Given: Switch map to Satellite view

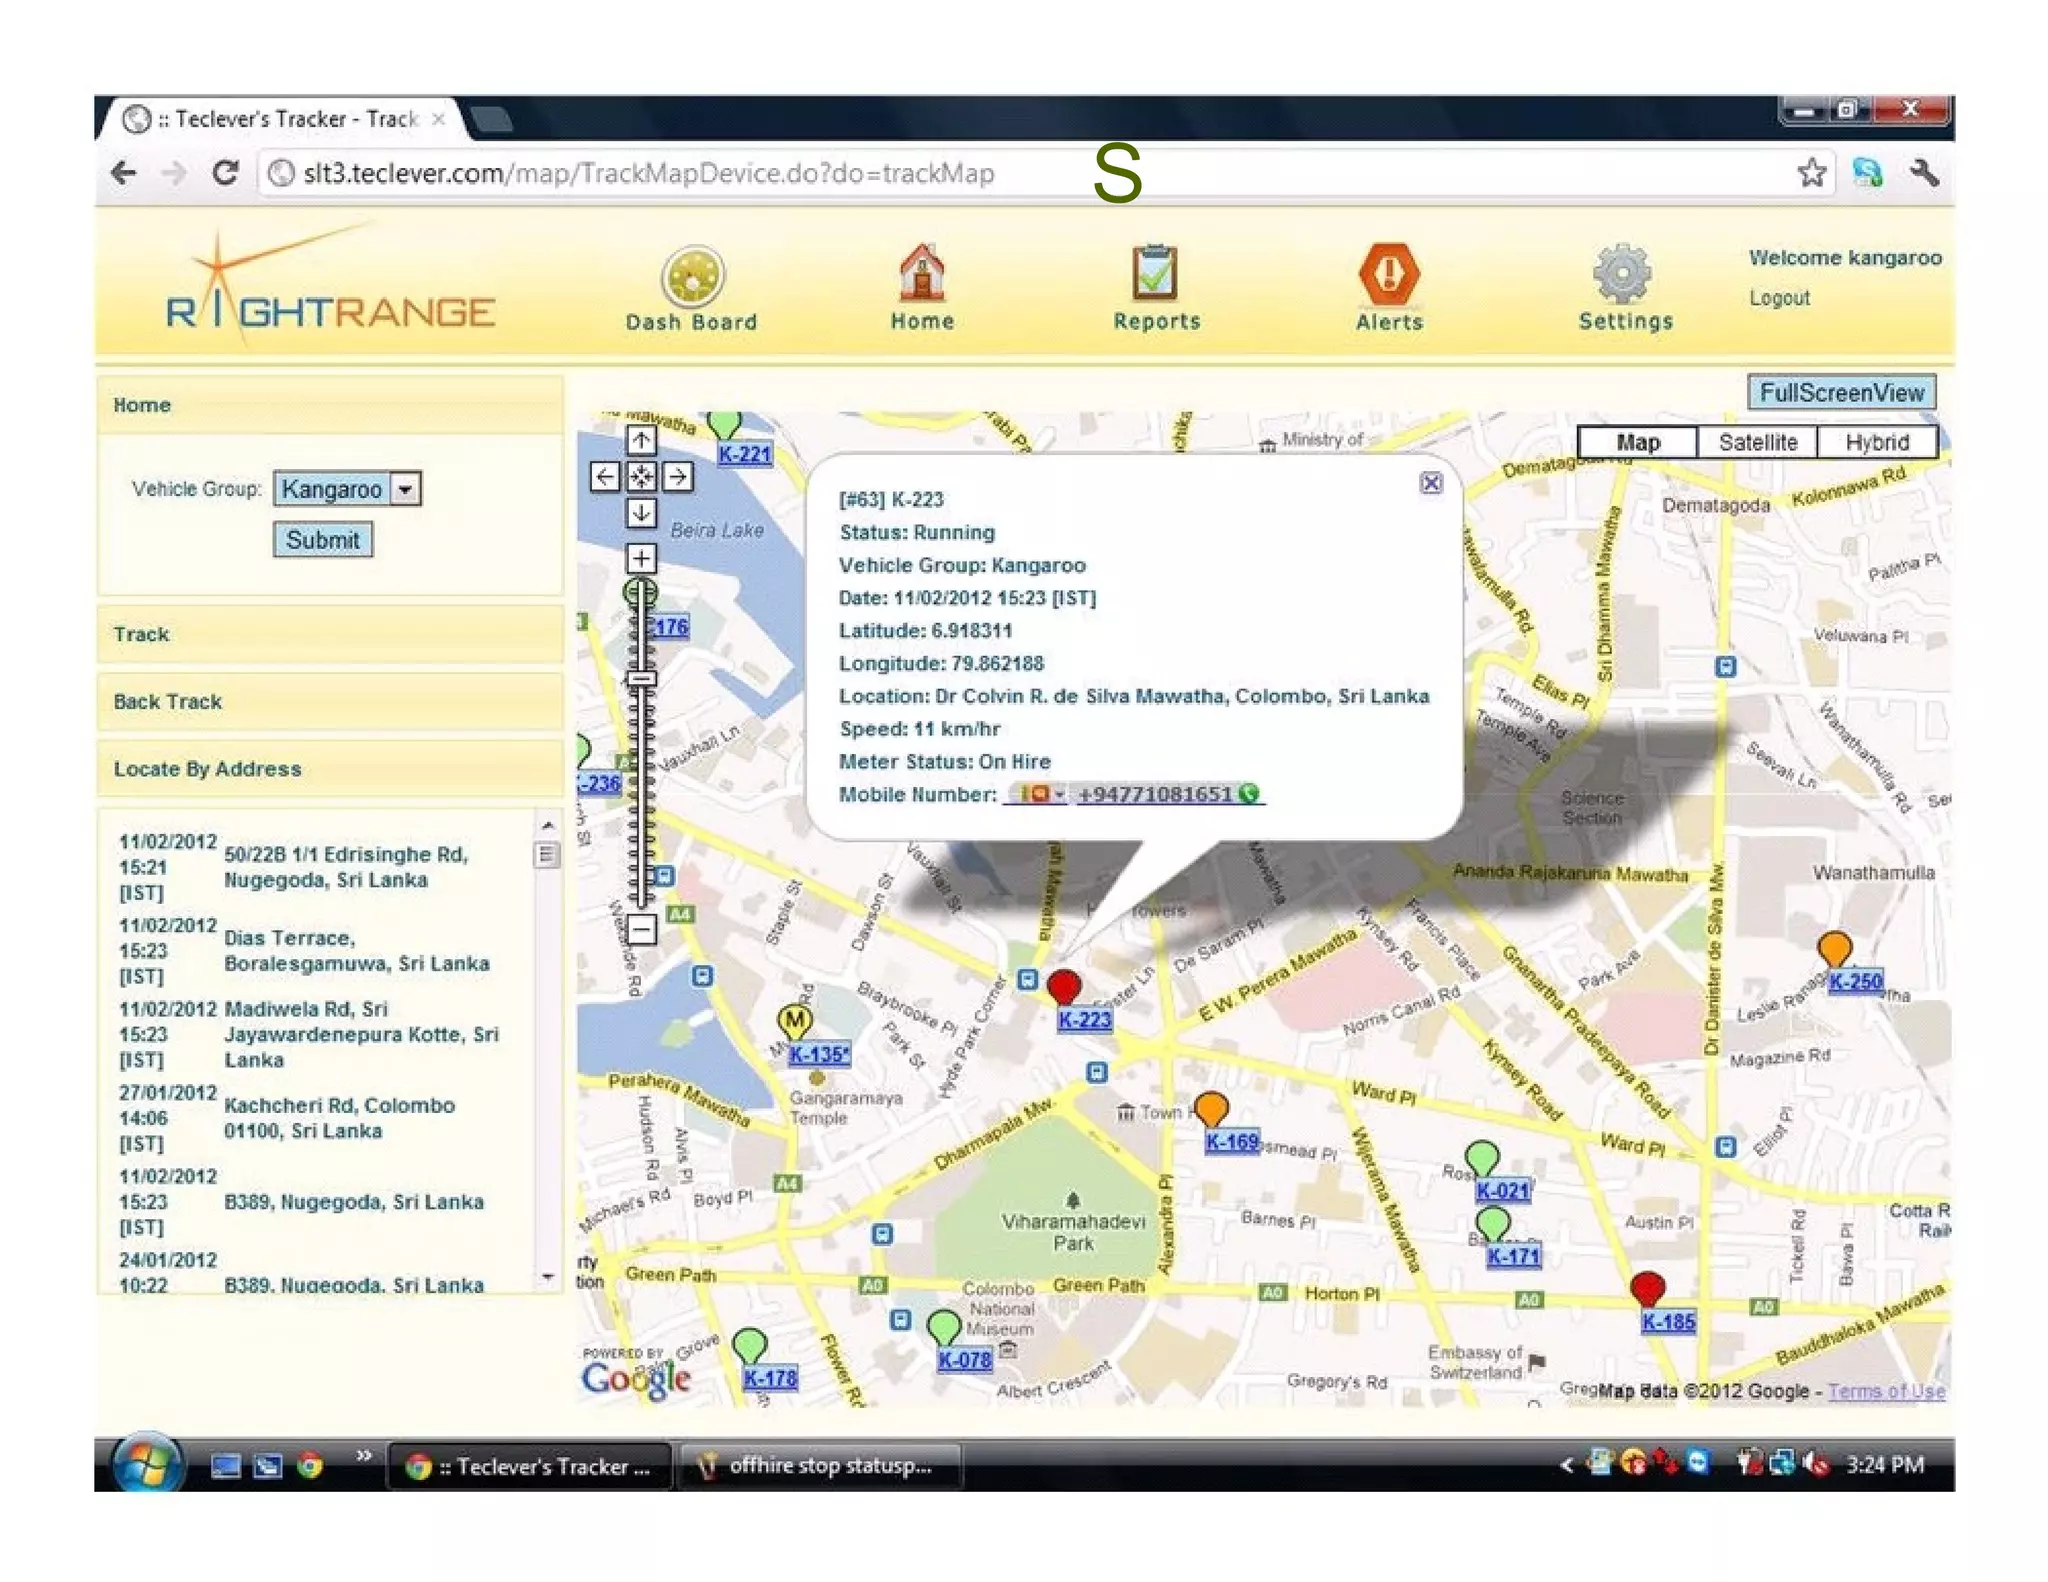Looking at the screenshot, I should tap(1757, 442).
